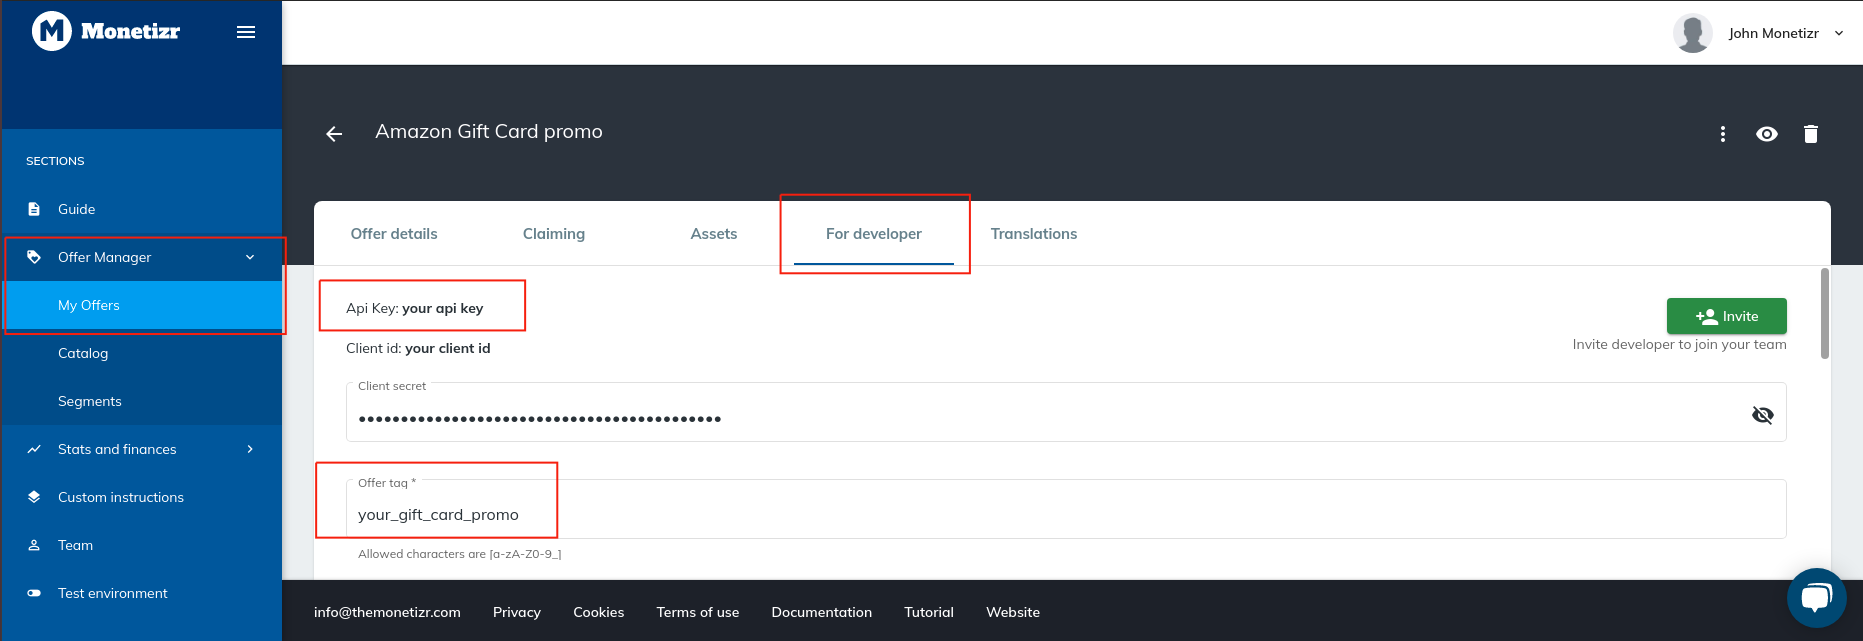The width and height of the screenshot is (1863, 641).
Task: Click the 'Allowed characters' hint text
Action: tap(460, 554)
